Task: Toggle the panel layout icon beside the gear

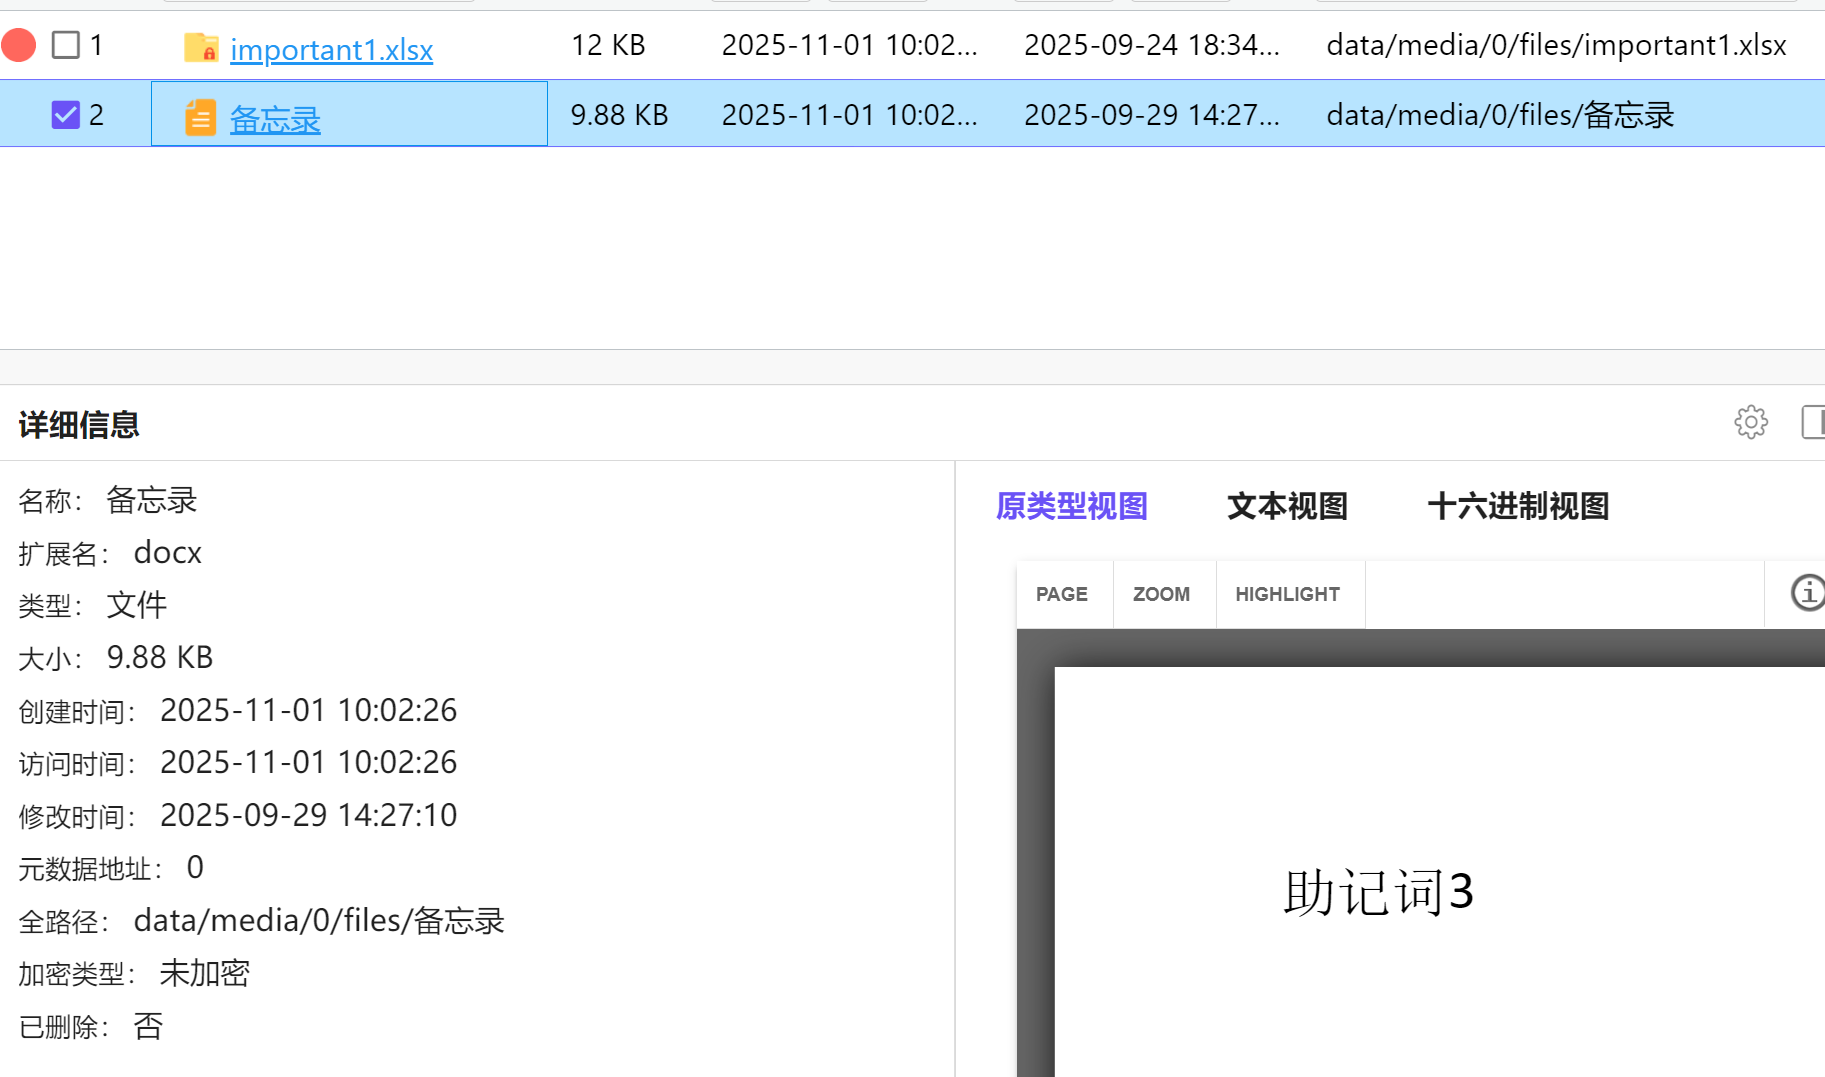Action: pyautogui.click(x=1812, y=422)
